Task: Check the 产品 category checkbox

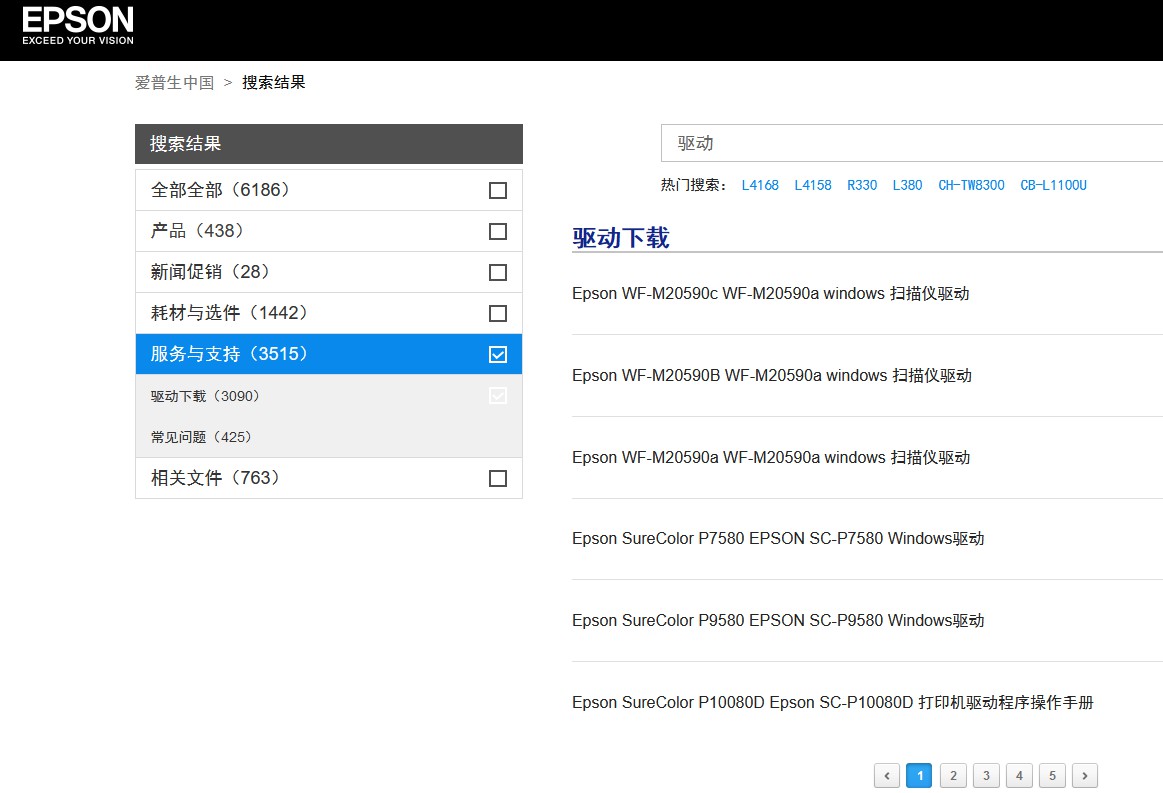Action: [497, 231]
